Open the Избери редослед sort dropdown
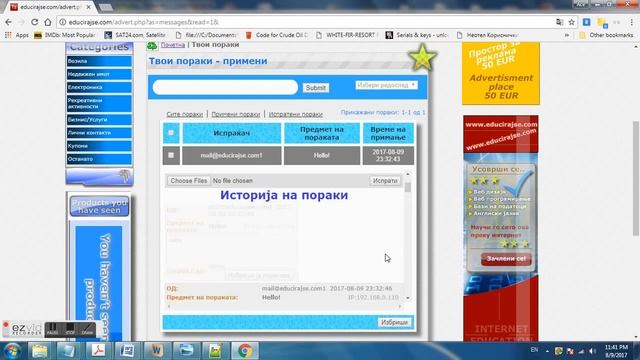Screen dimensions: 640x360 pyautogui.click(x=386, y=85)
